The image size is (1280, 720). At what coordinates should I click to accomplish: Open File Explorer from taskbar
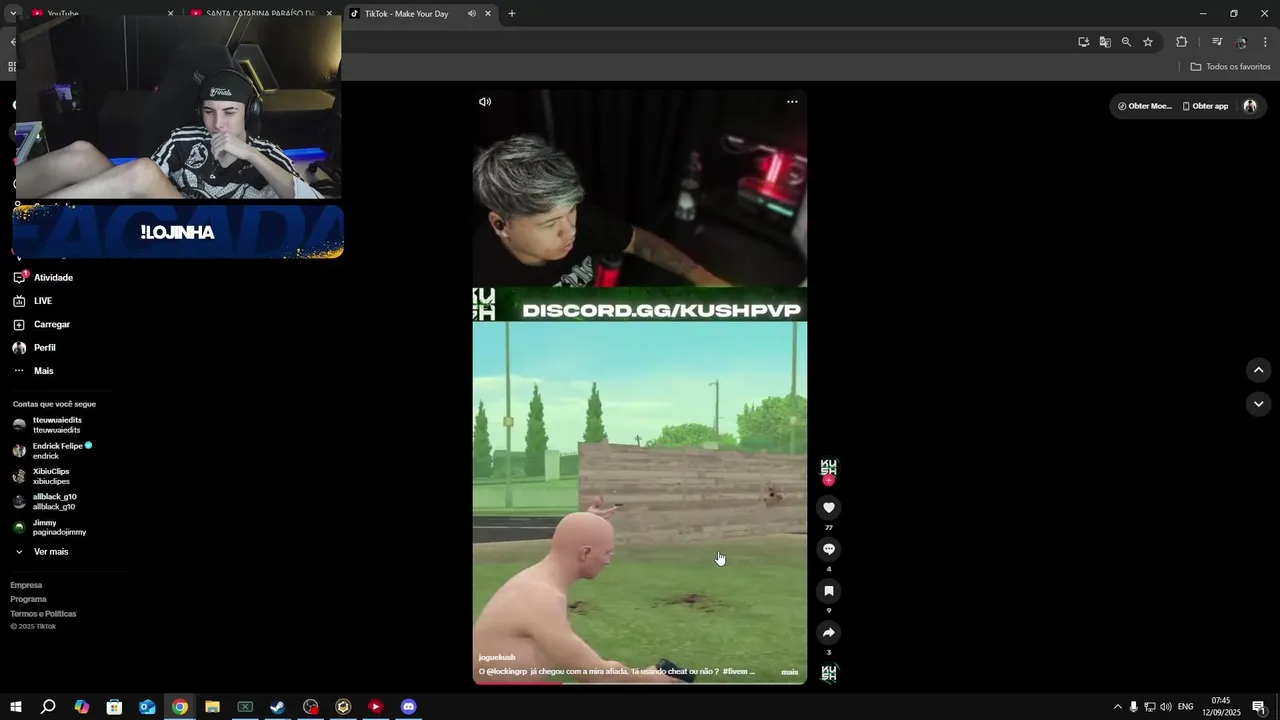pos(212,707)
